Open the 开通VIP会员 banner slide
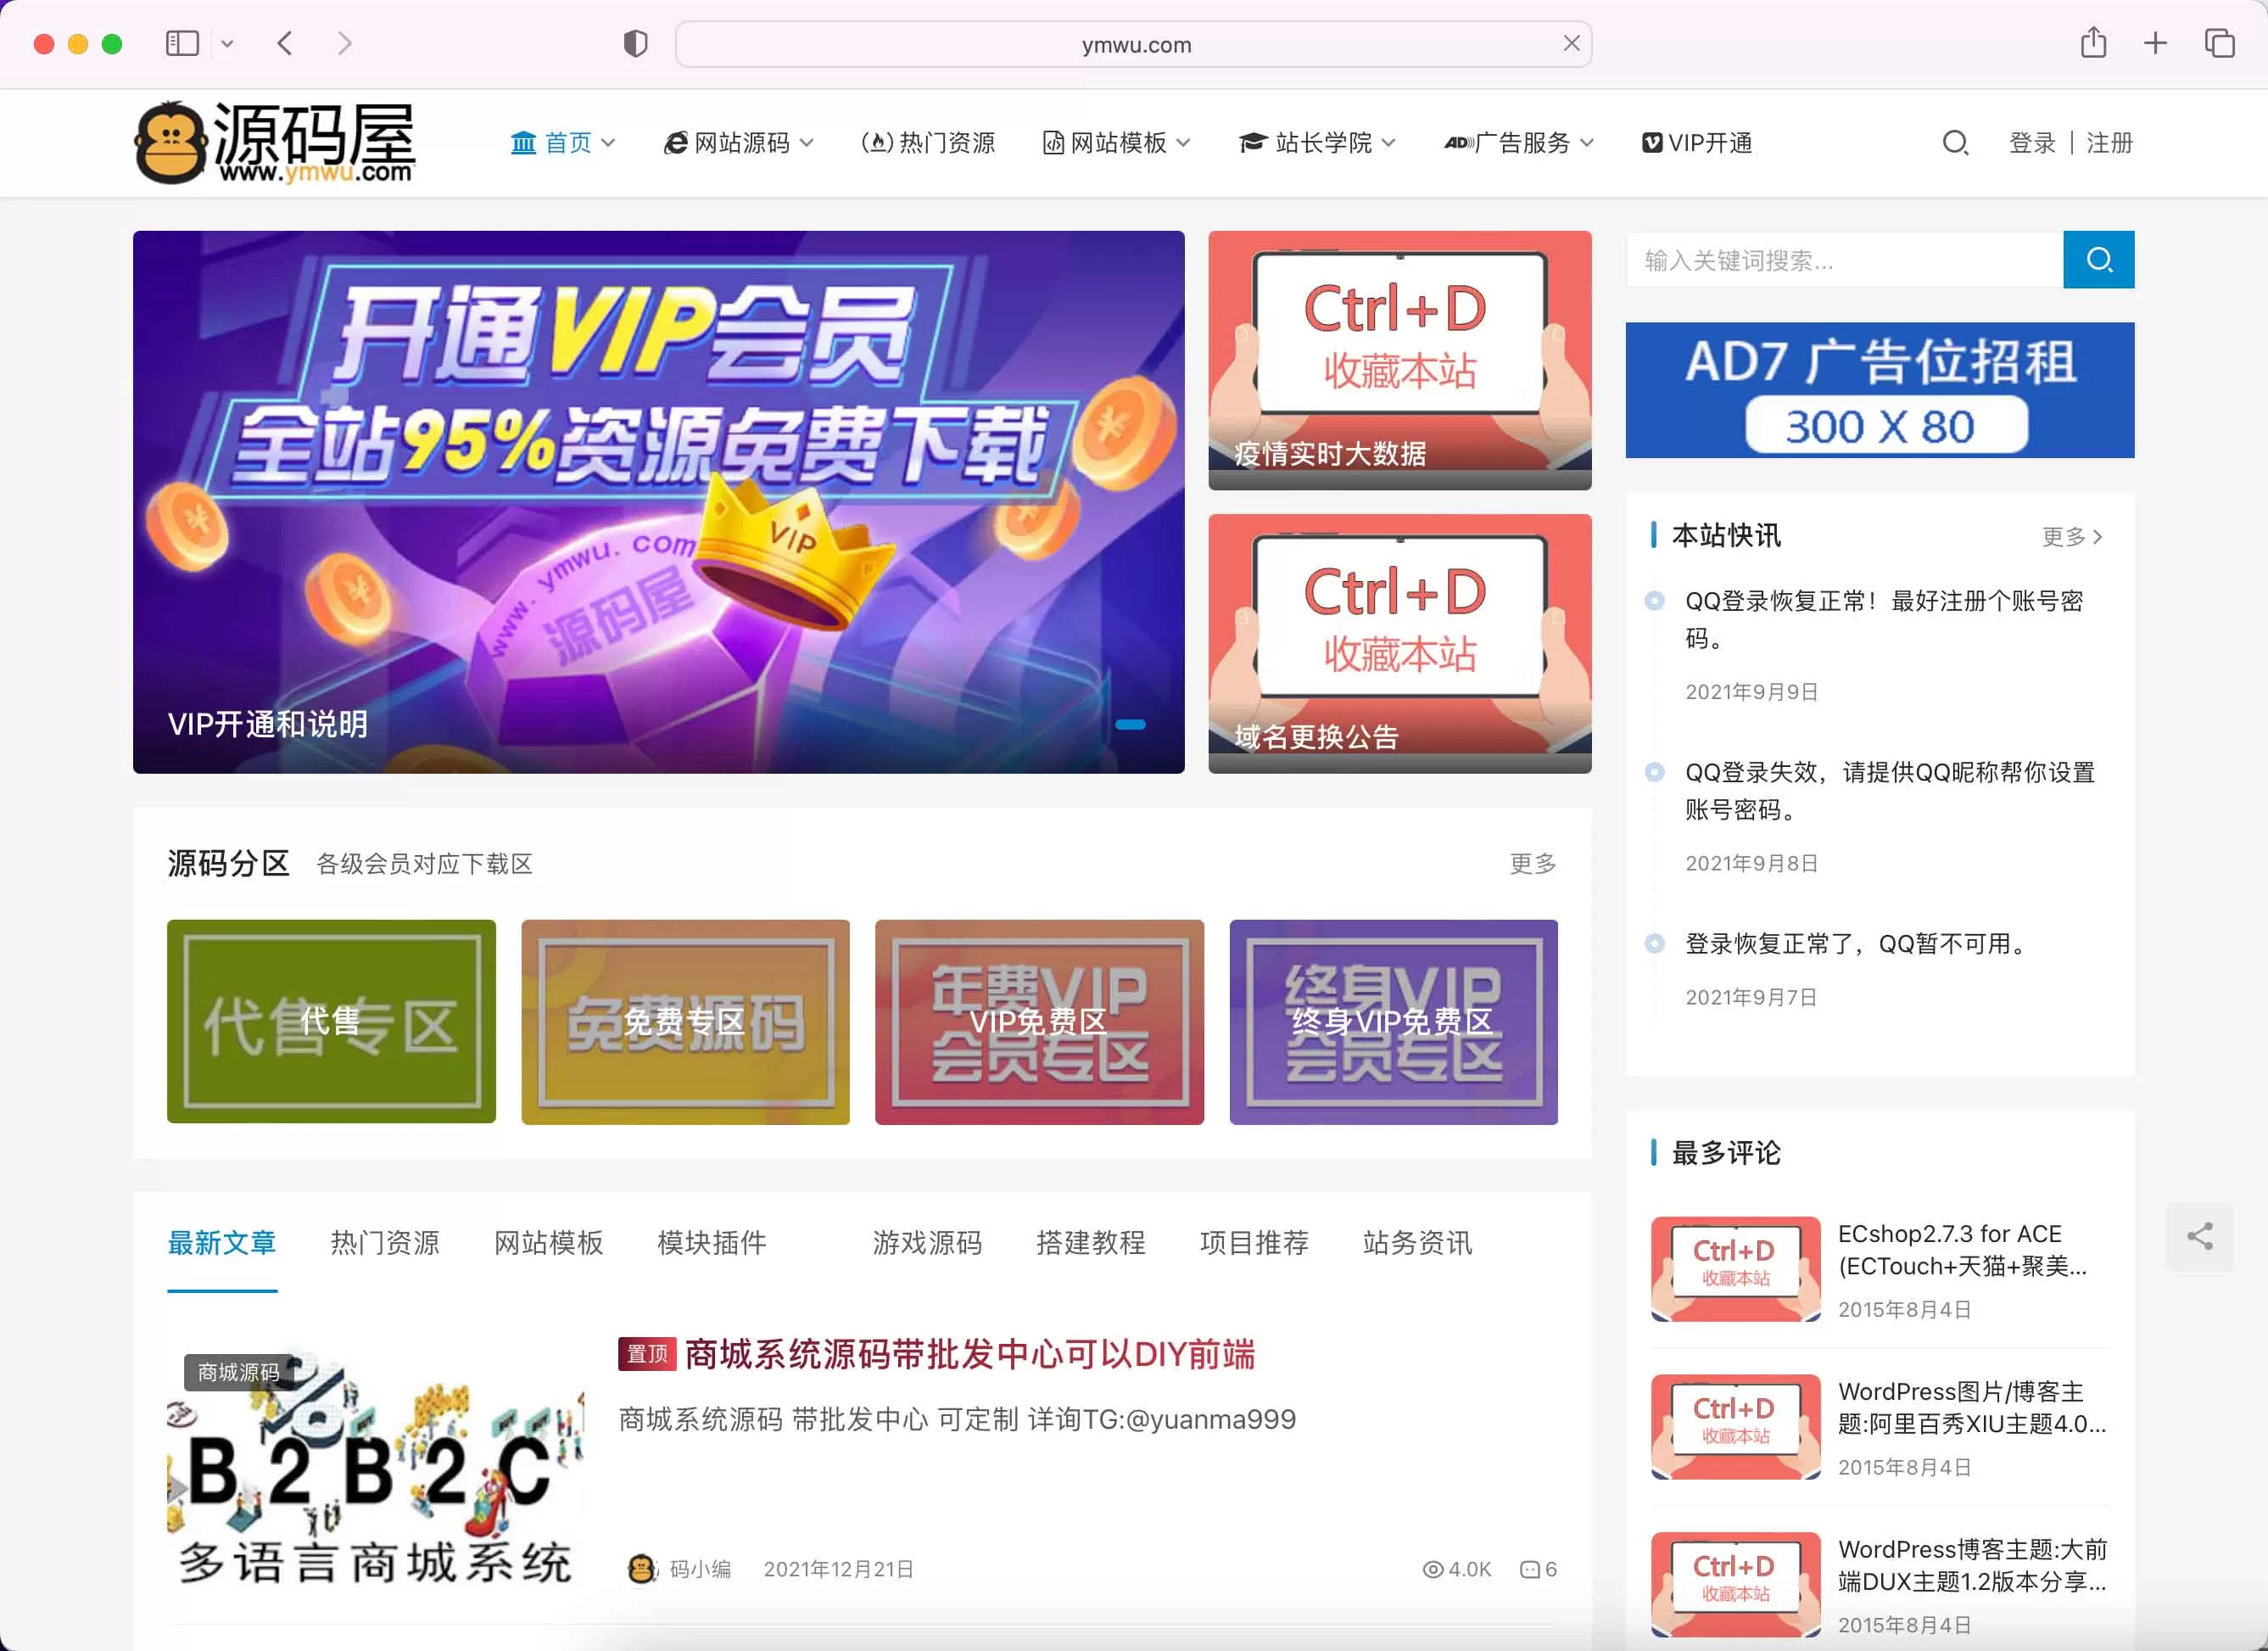Viewport: 2268px width, 1651px height. tap(658, 501)
